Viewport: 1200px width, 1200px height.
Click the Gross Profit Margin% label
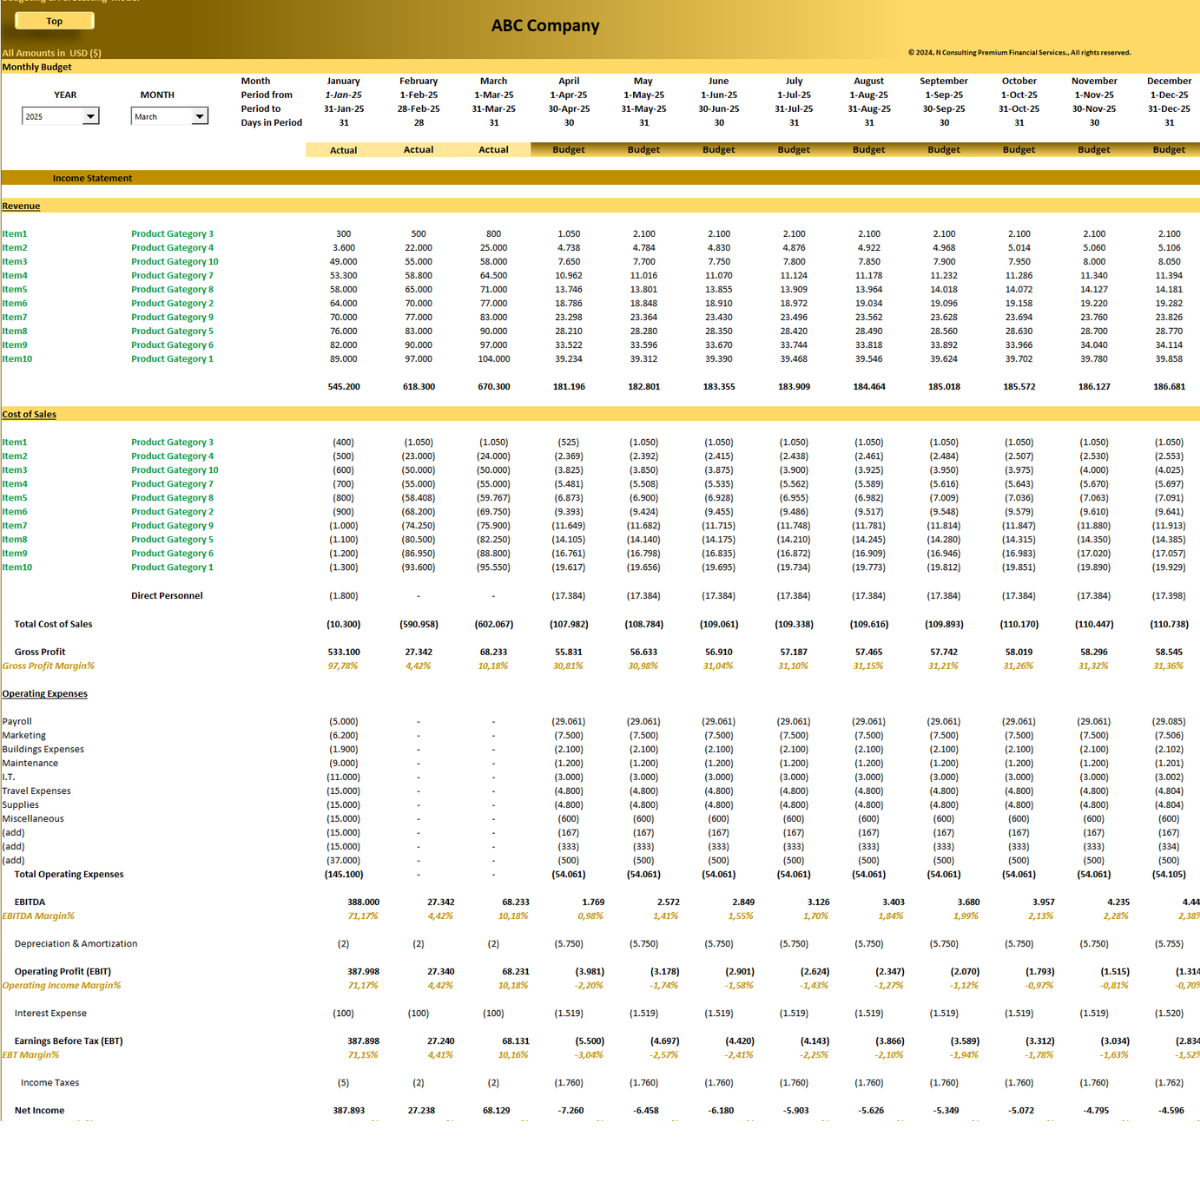[x=48, y=666]
